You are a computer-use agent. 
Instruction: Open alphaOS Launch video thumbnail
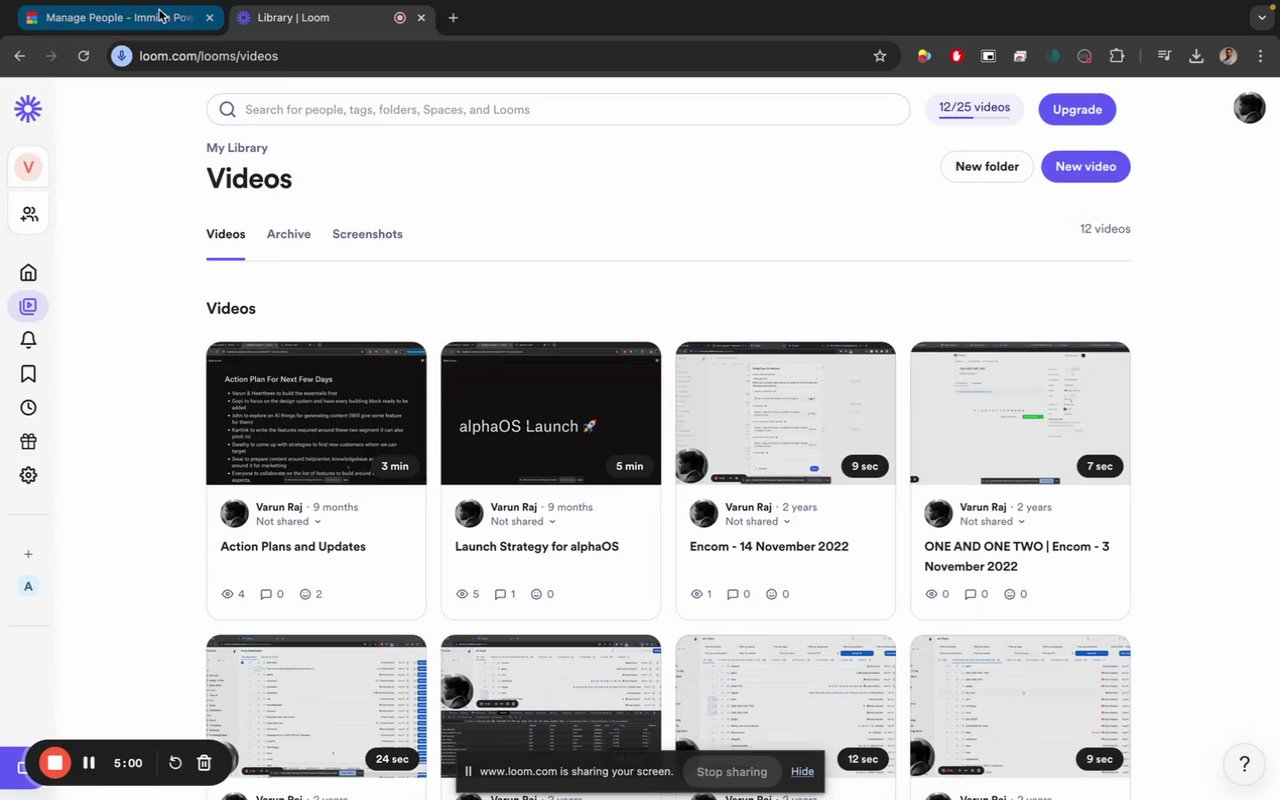point(551,413)
